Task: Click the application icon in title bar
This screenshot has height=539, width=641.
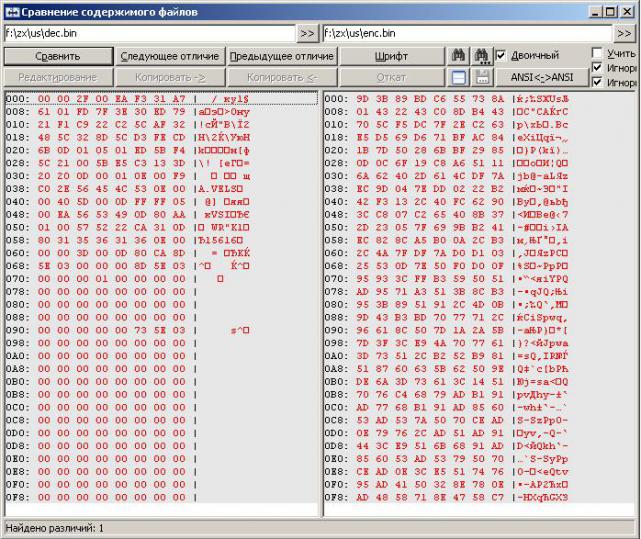Action: click(x=10, y=11)
